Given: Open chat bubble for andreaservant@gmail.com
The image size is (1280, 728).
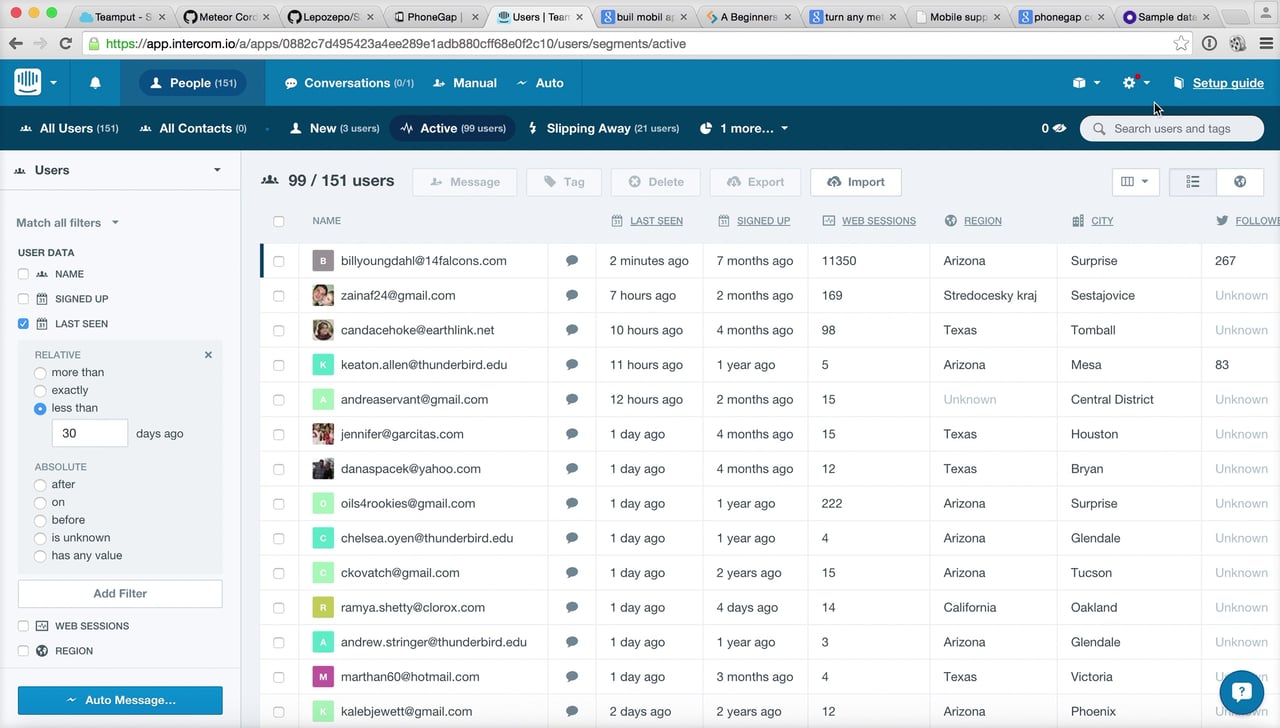Looking at the screenshot, I should click(x=572, y=399).
